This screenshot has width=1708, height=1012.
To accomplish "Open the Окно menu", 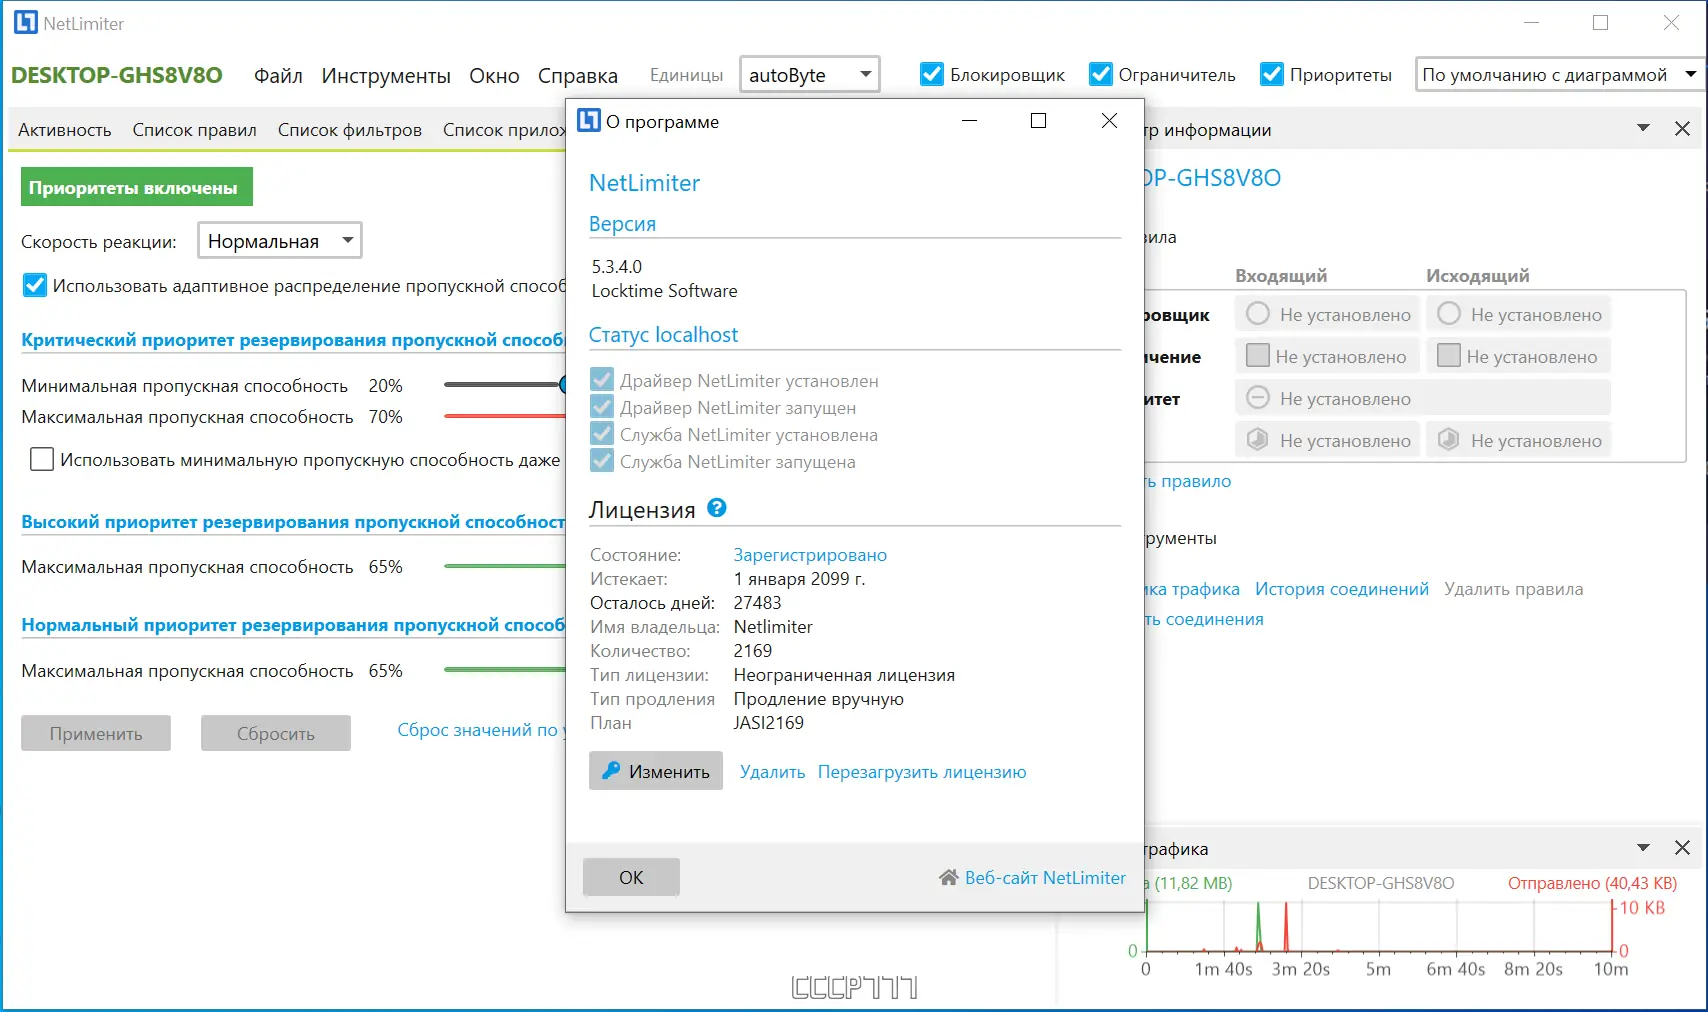I will [494, 75].
